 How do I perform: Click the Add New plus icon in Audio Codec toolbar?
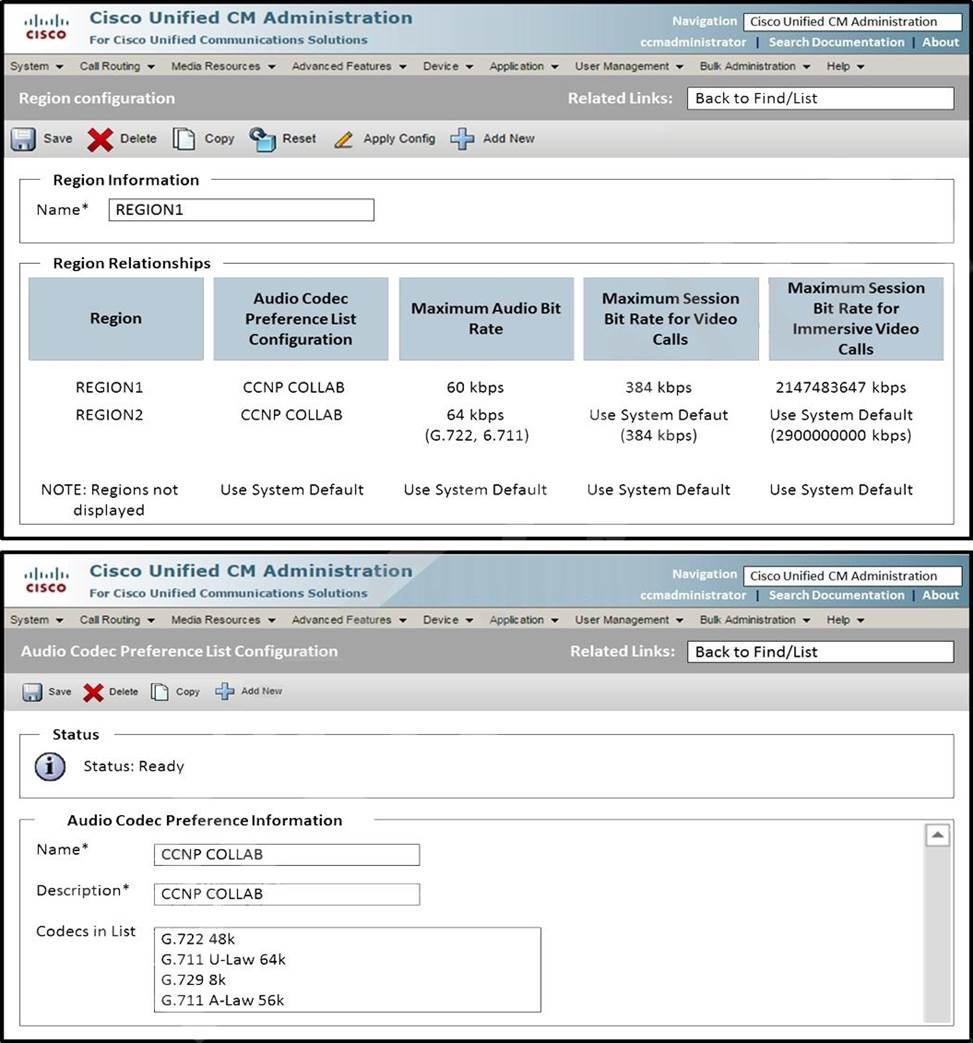coord(225,692)
